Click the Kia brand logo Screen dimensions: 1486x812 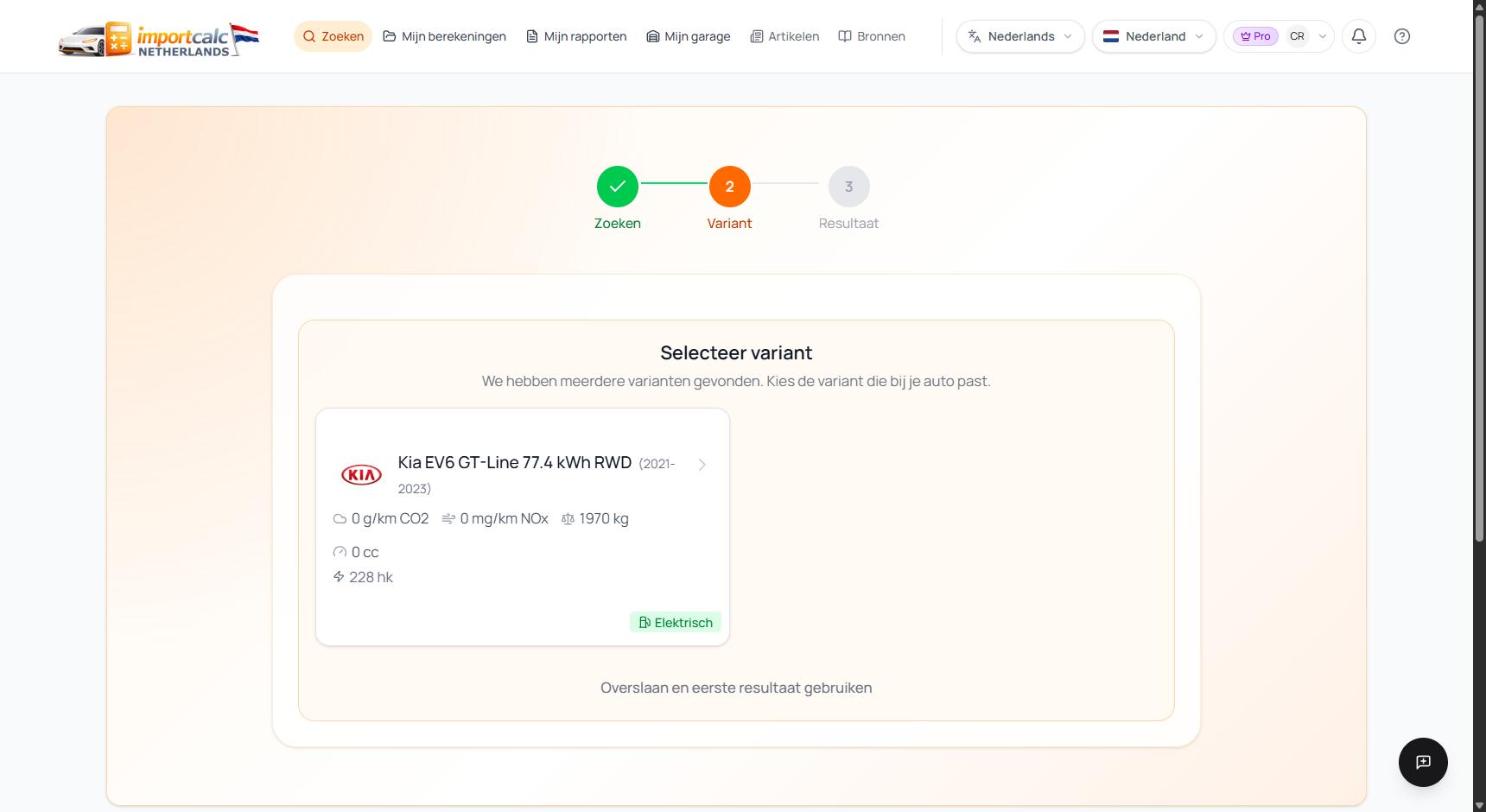[361, 475]
